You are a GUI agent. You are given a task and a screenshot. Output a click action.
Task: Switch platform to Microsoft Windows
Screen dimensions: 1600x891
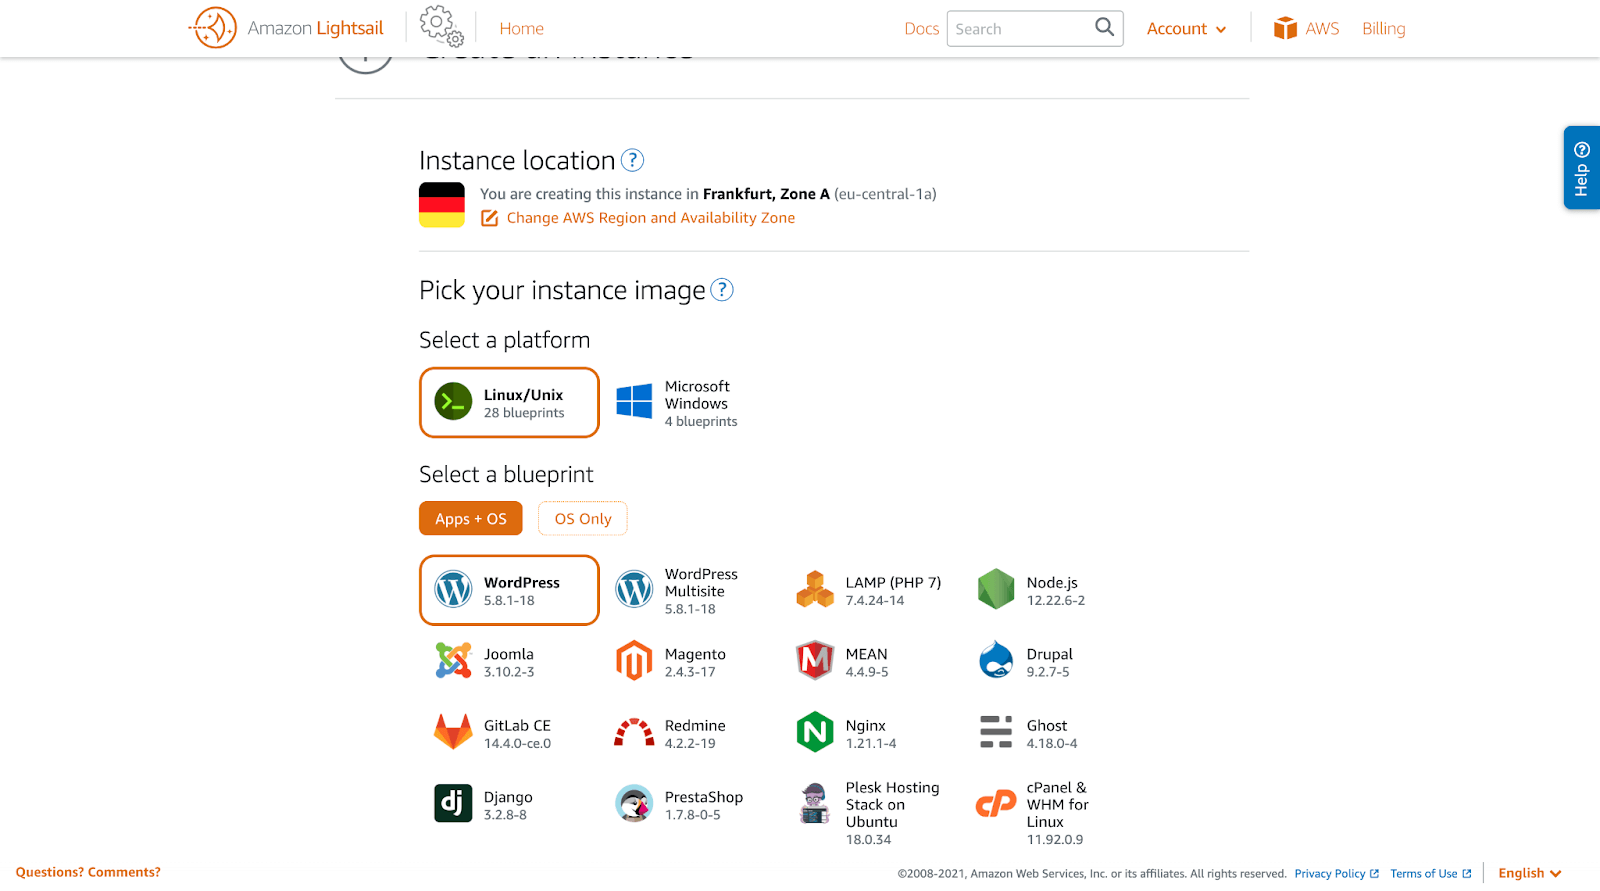click(679, 403)
